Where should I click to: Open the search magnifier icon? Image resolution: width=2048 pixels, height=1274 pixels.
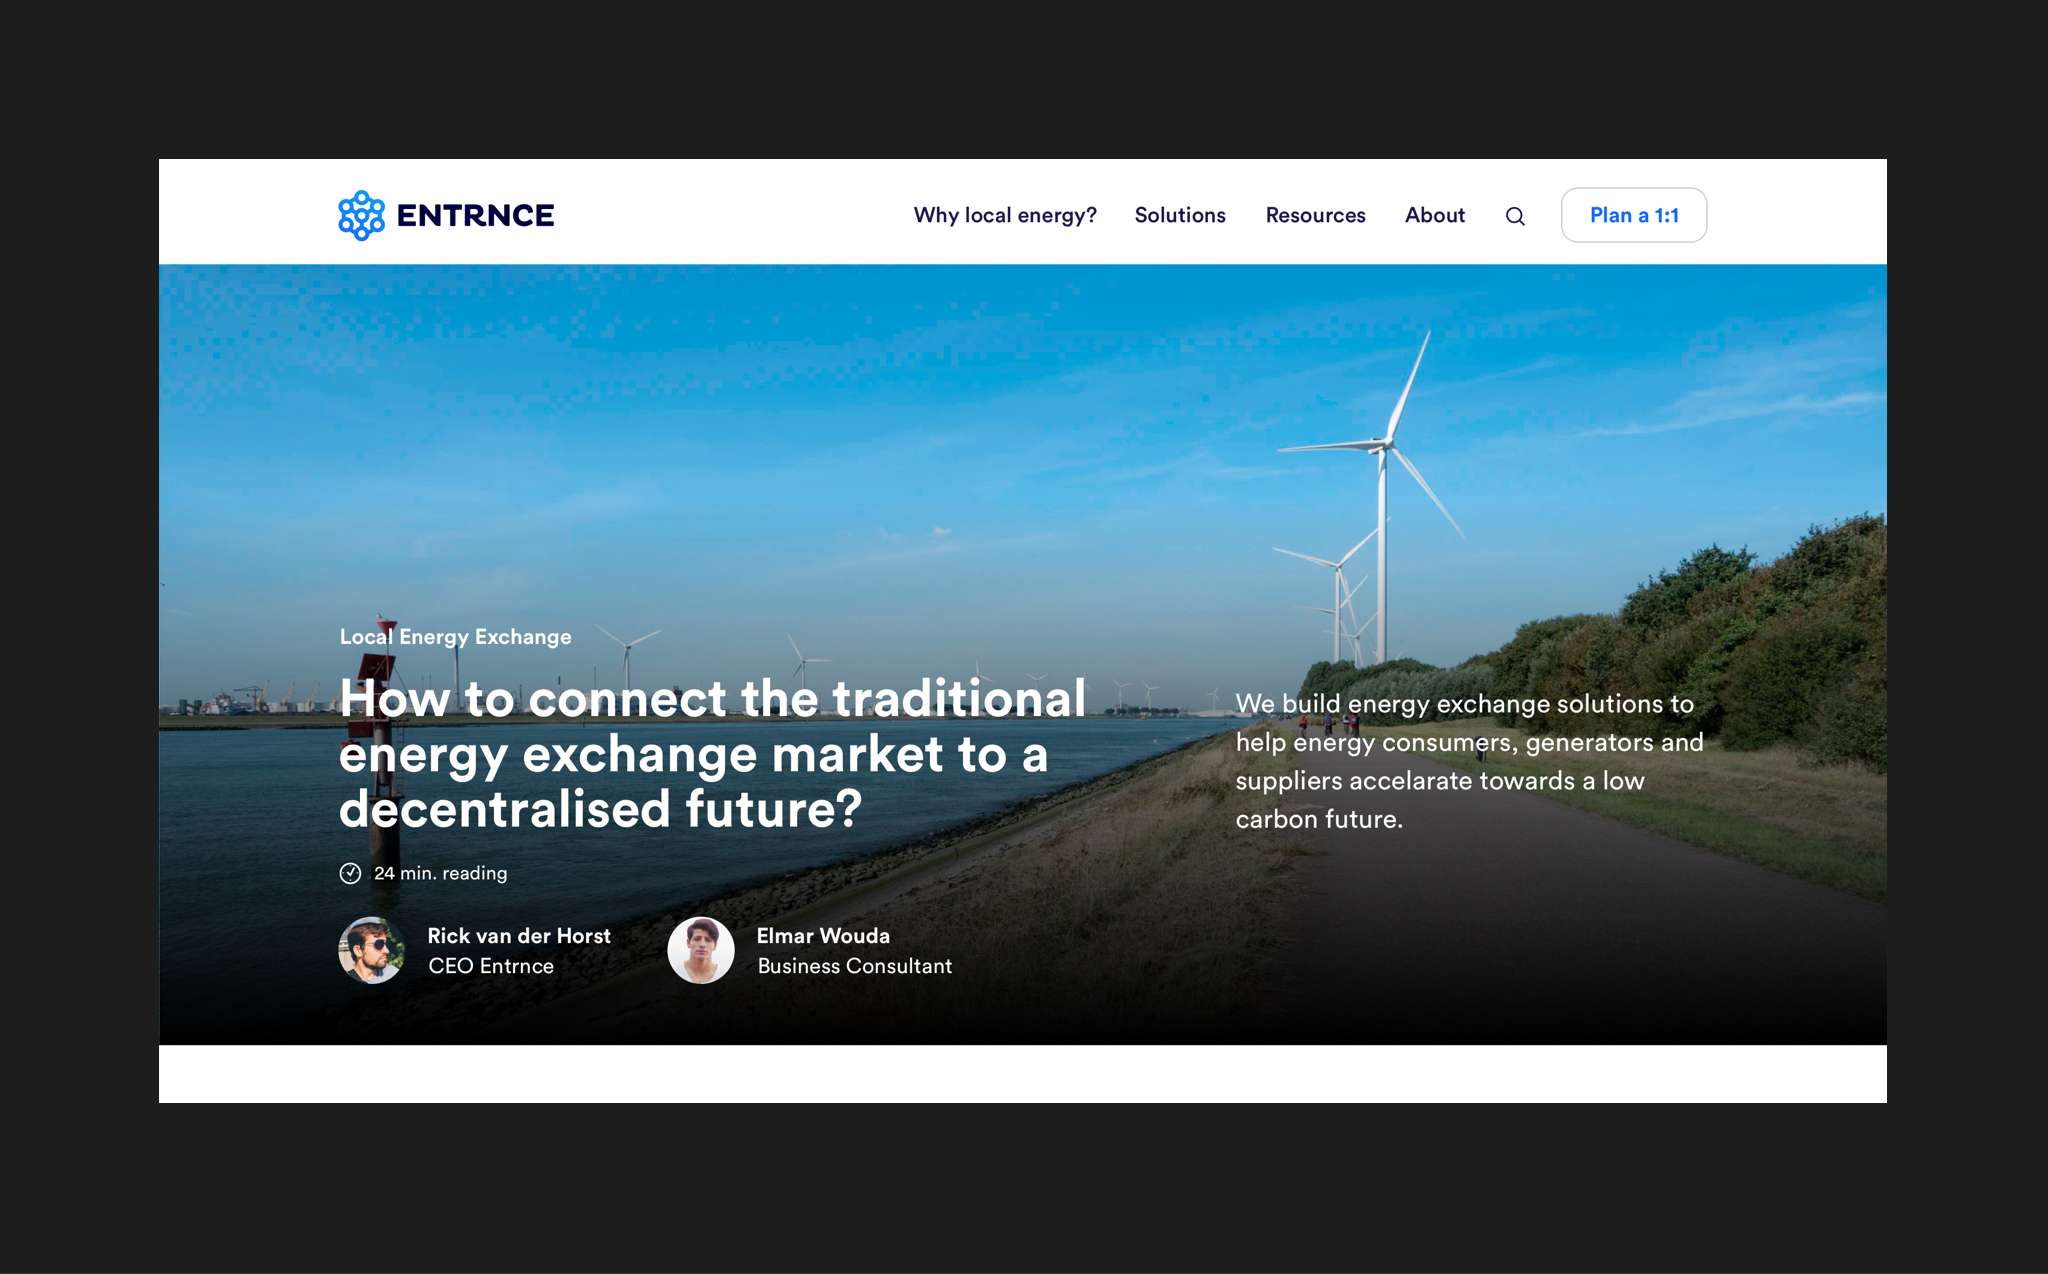(x=1515, y=216)
